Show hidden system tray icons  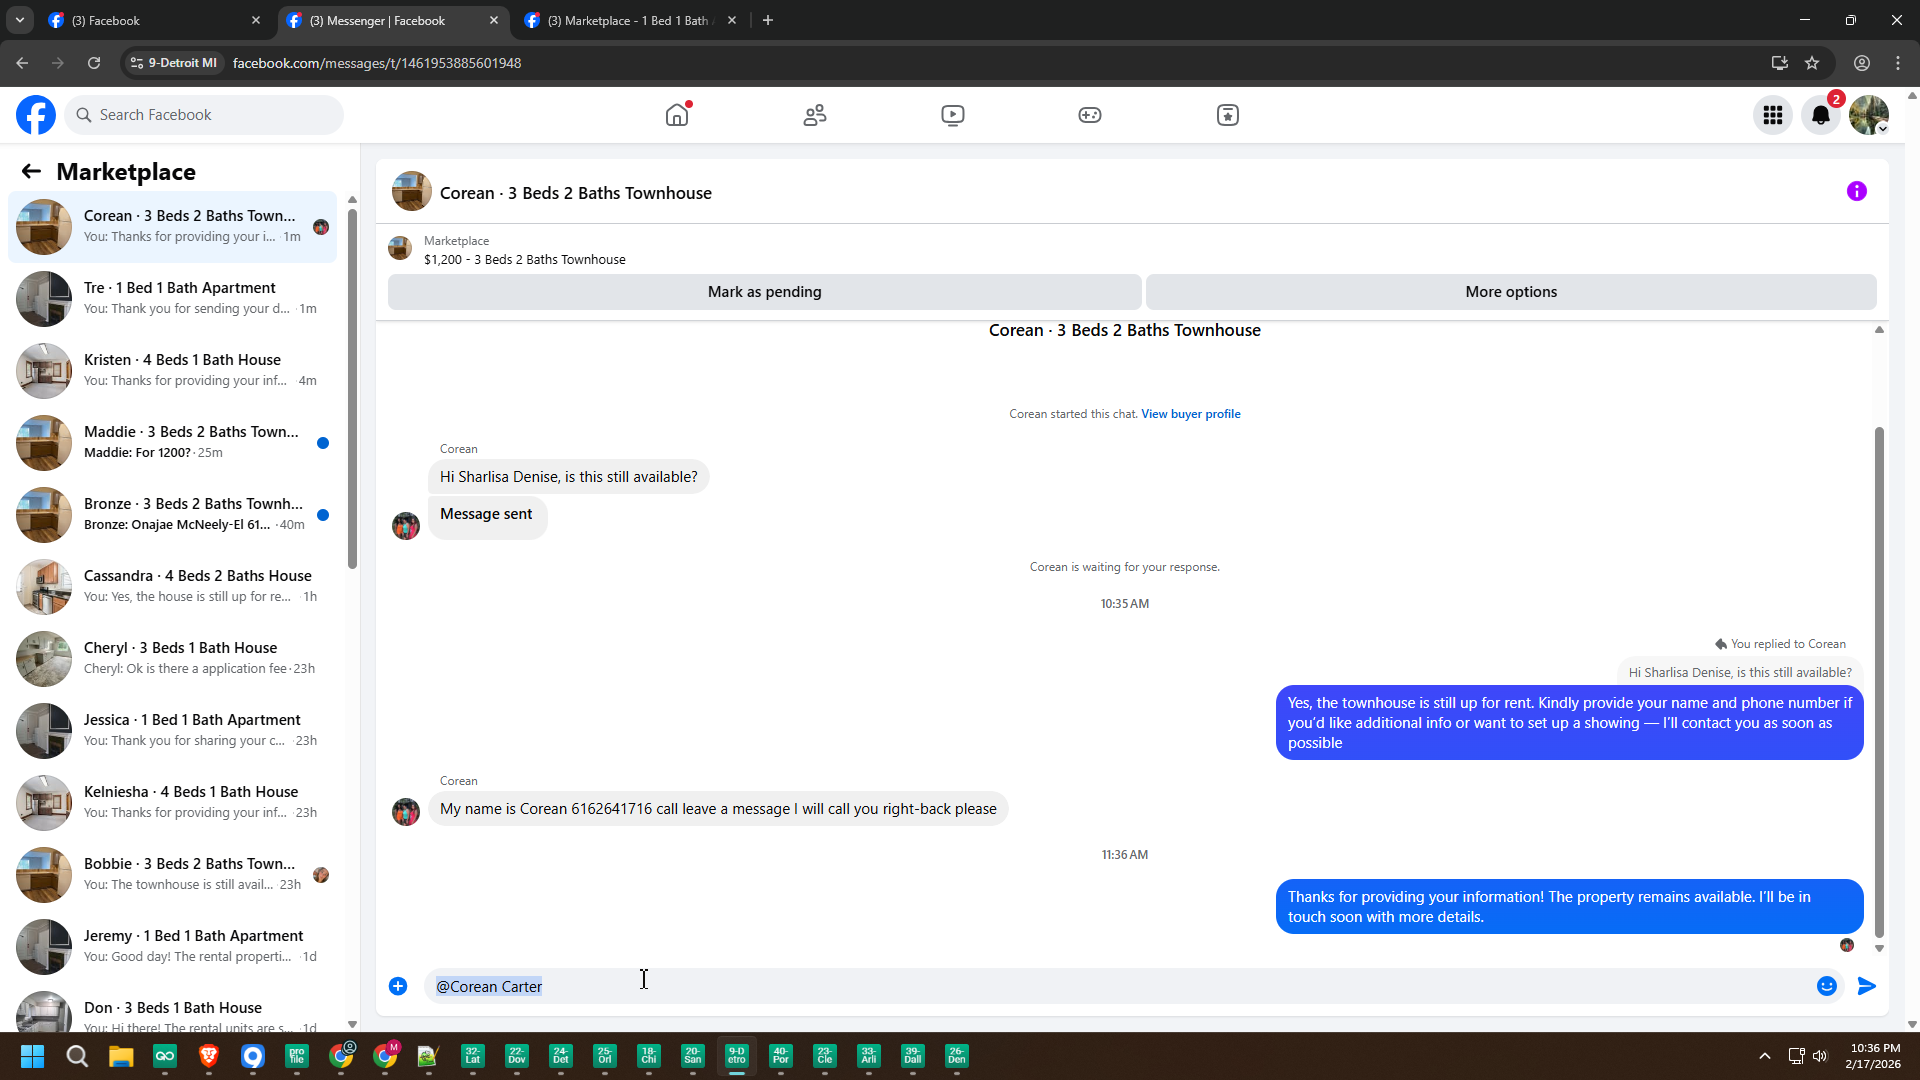pos(1765,1056)
